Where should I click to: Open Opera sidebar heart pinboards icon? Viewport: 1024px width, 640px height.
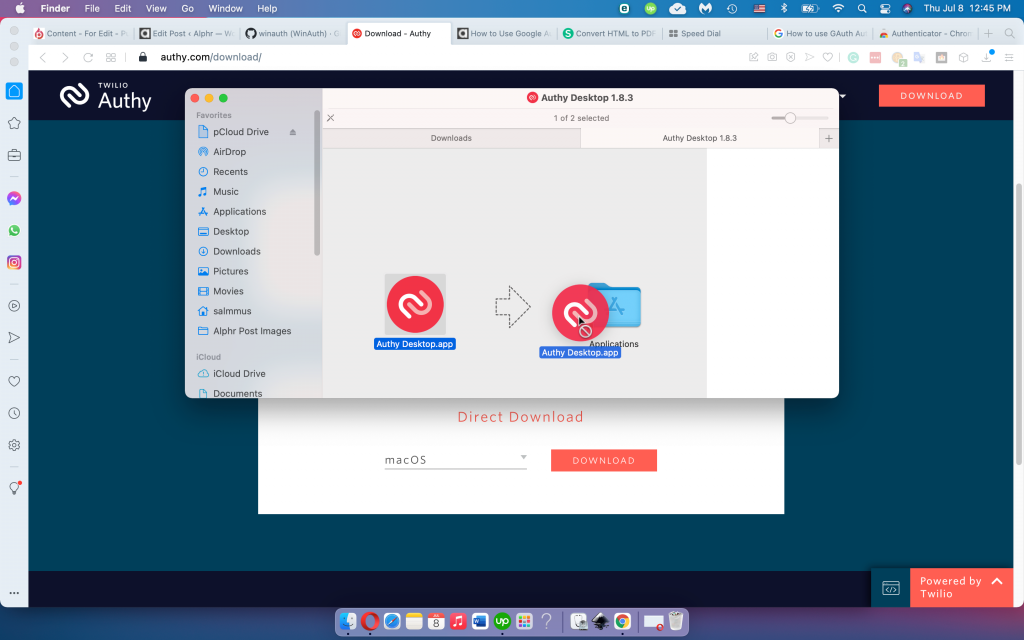click(x=14, y=381)
